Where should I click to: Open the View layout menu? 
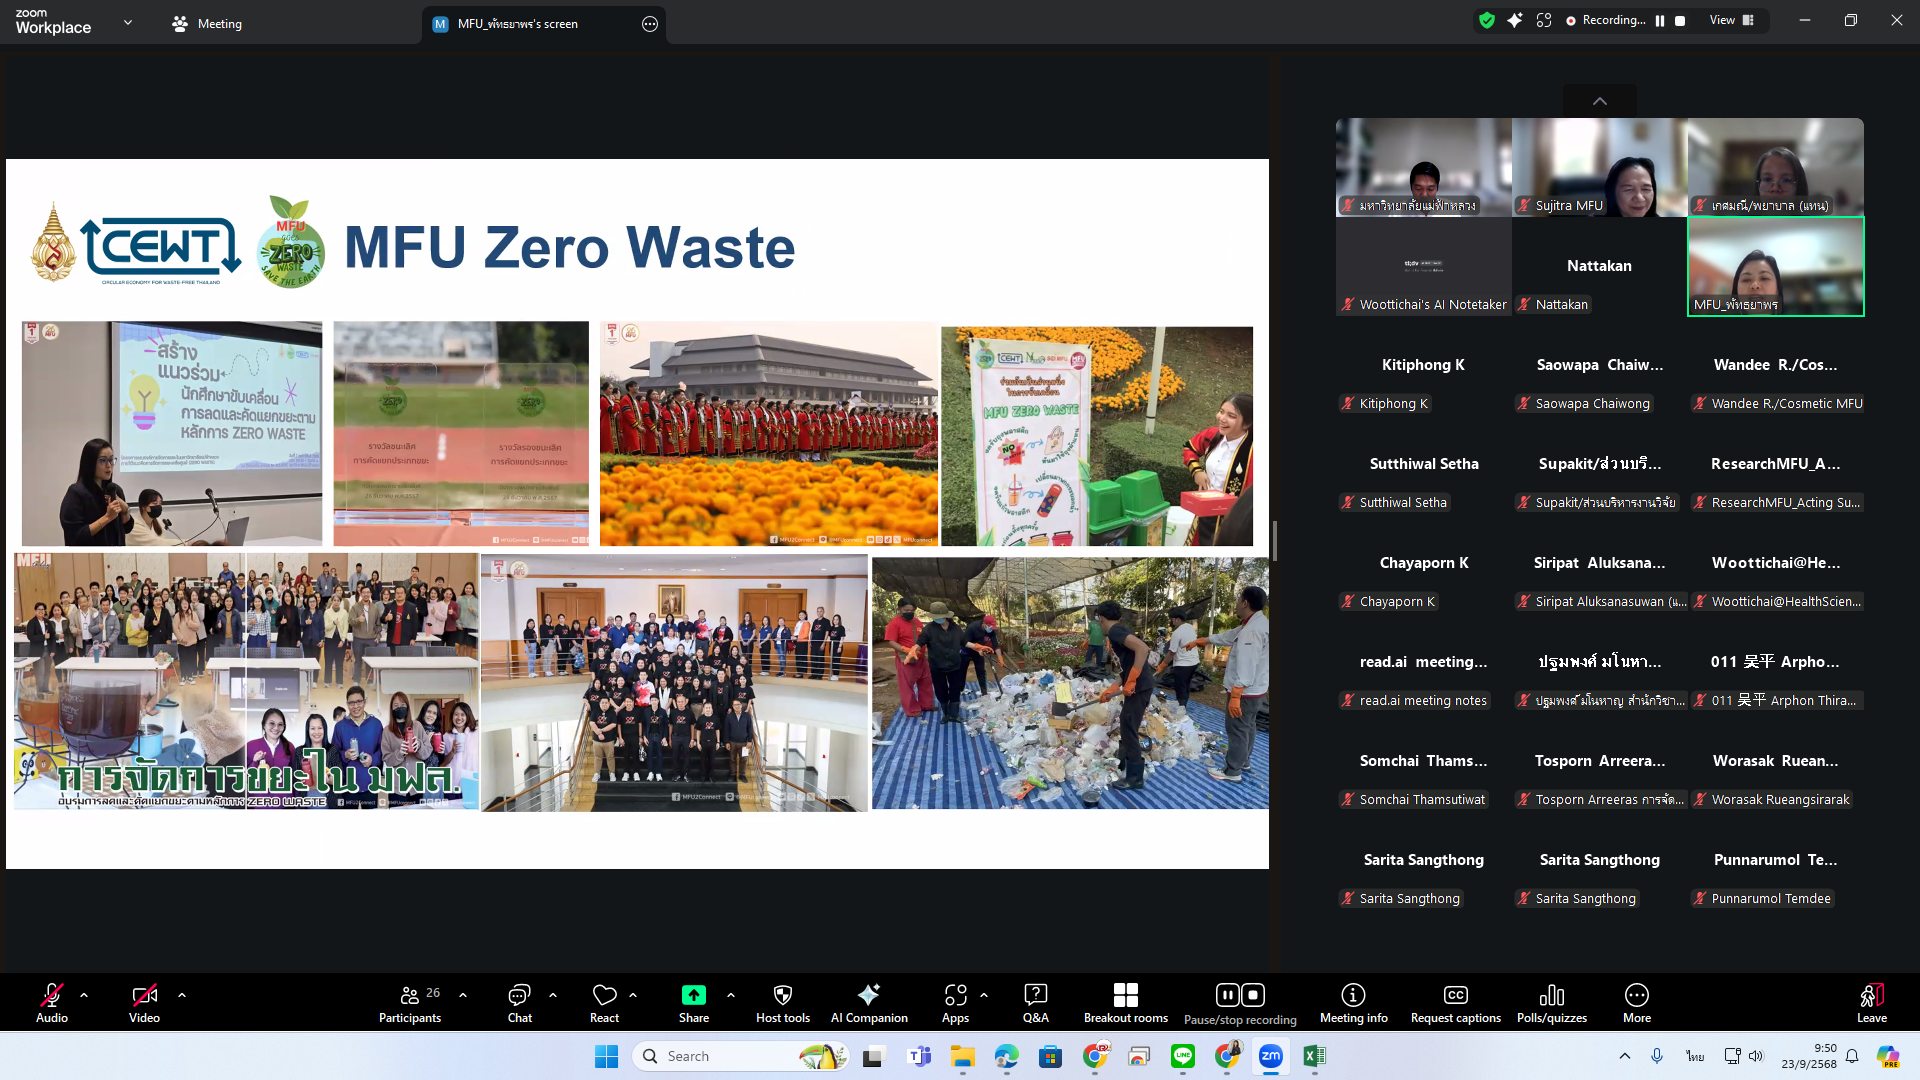pyautogui.click(x=1732, y=21)
